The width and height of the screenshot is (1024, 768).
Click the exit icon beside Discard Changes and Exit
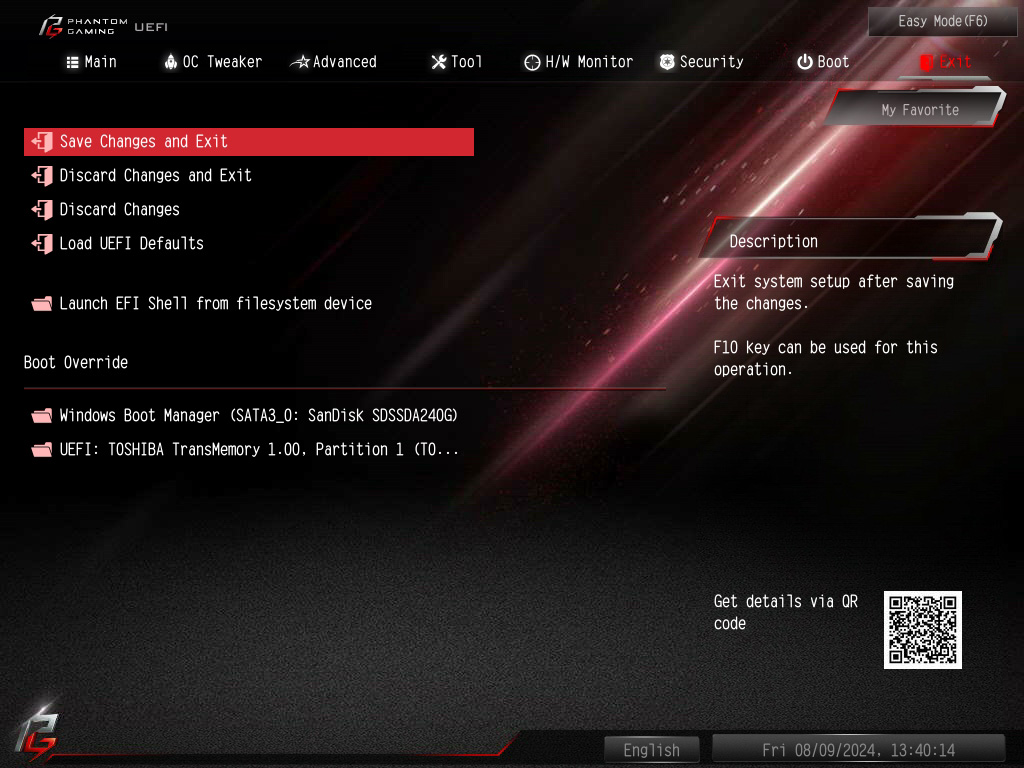tap(42, 176)
